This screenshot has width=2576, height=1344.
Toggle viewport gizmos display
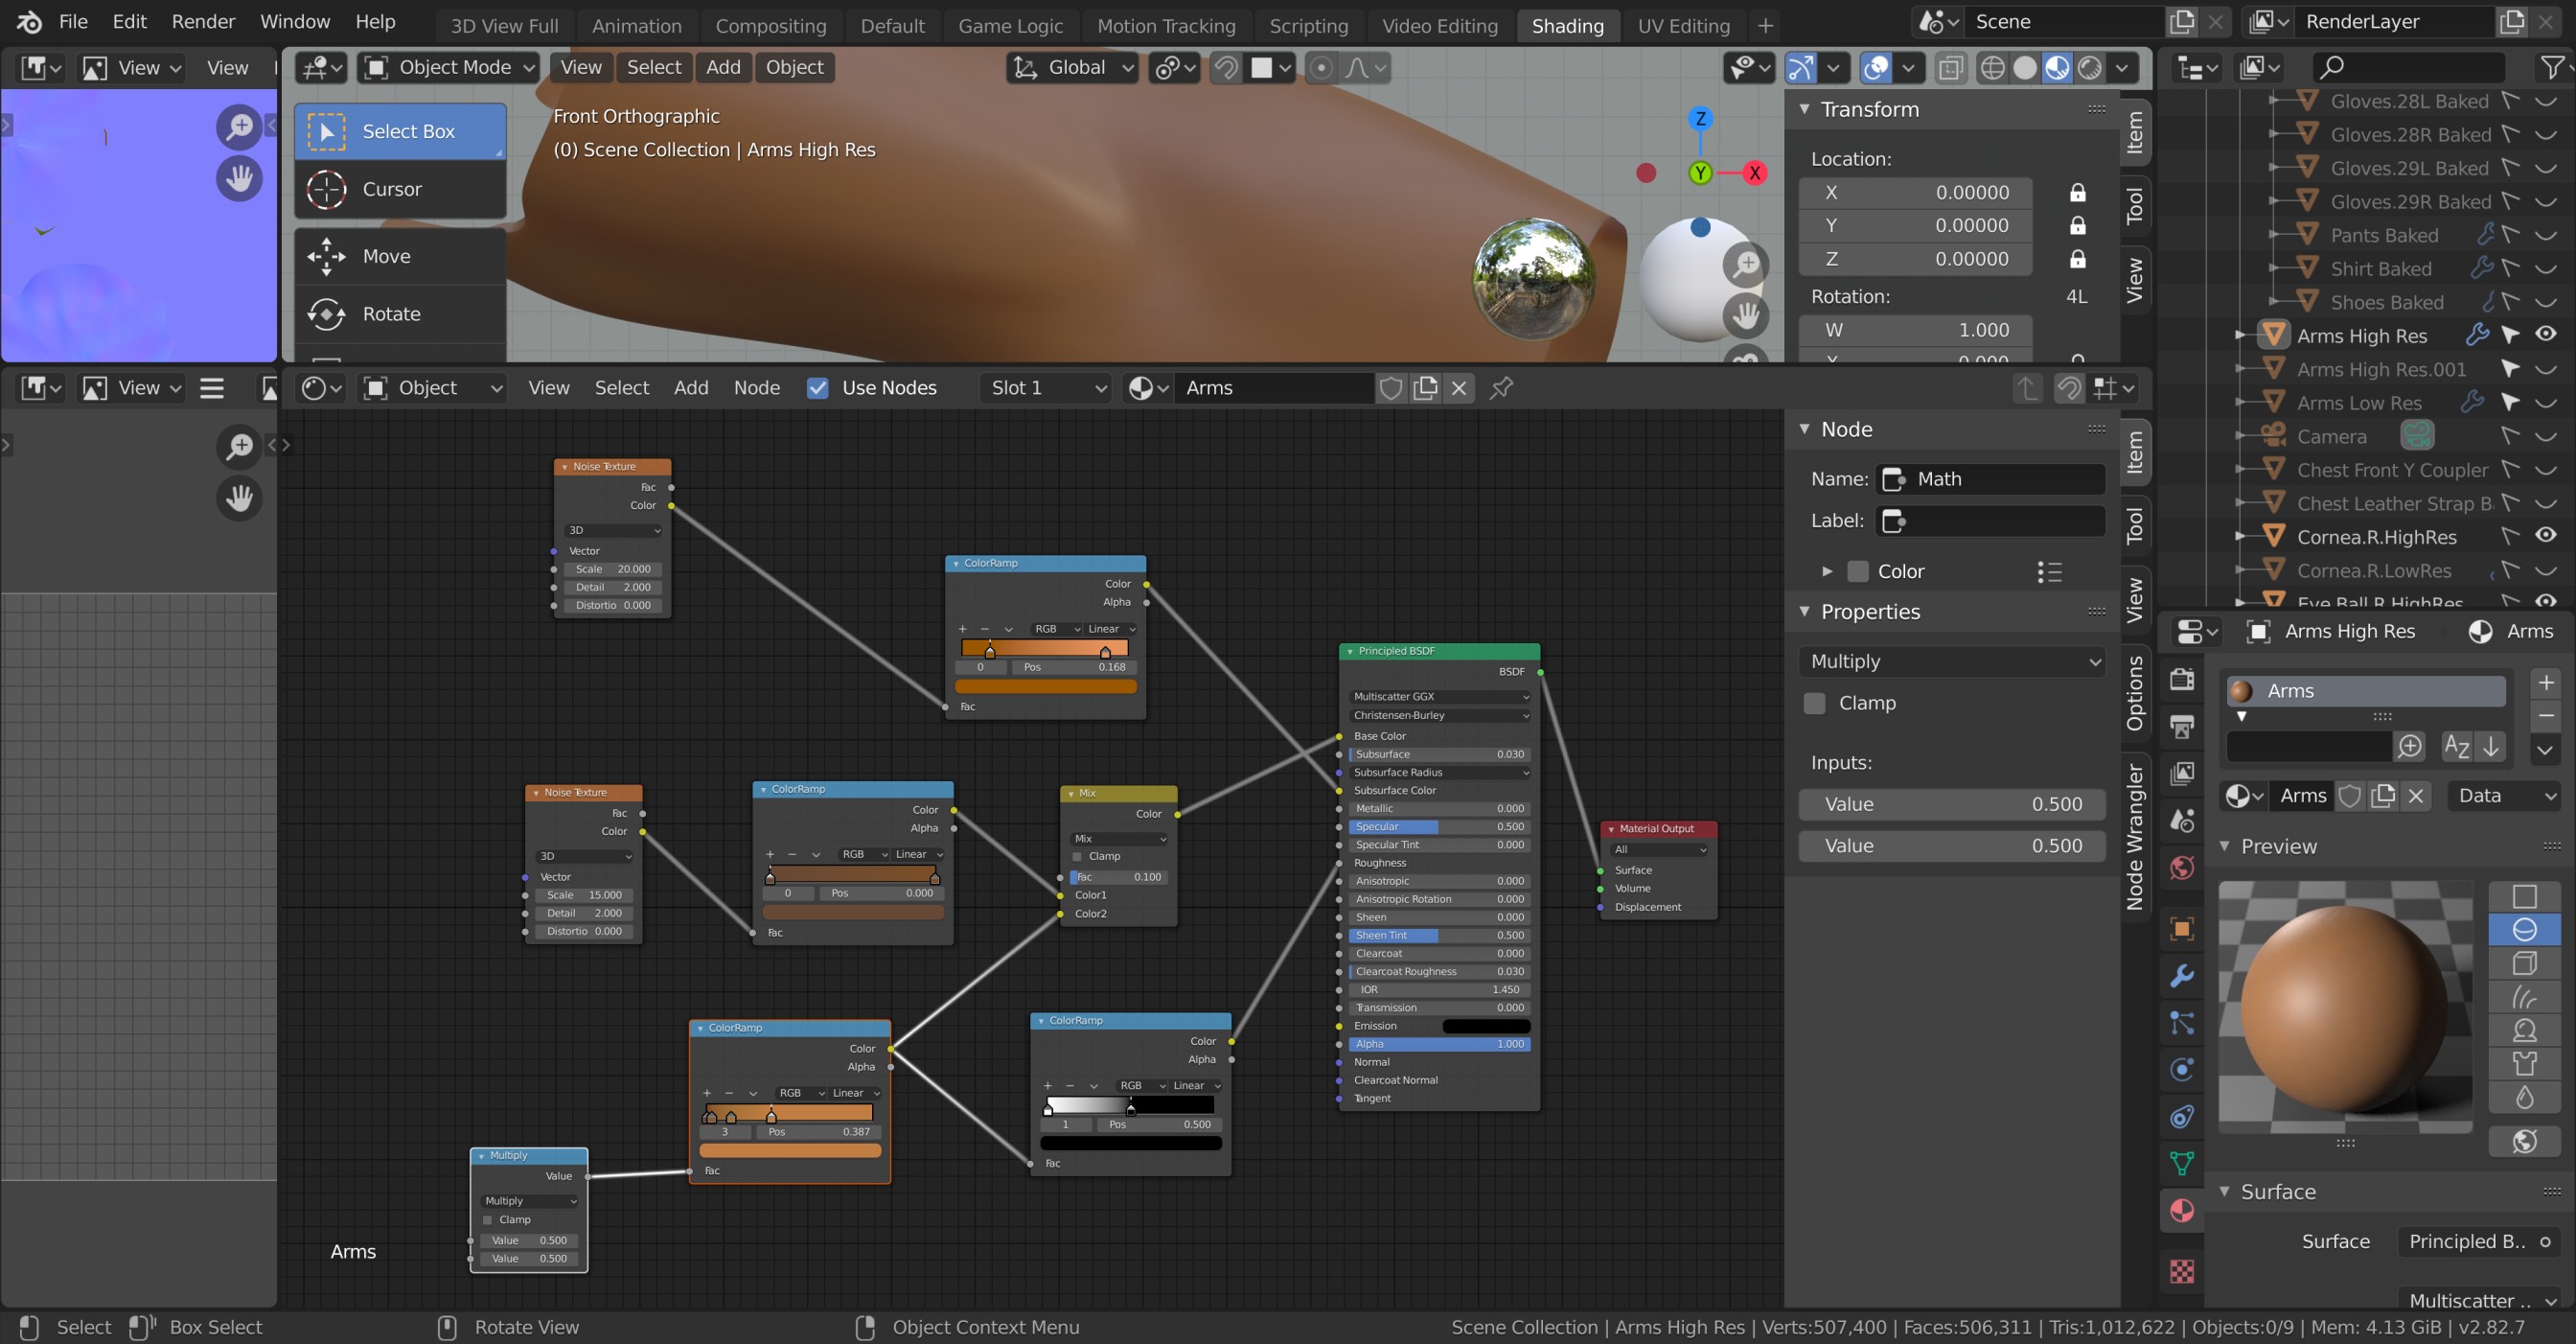tap(1800, 67)
